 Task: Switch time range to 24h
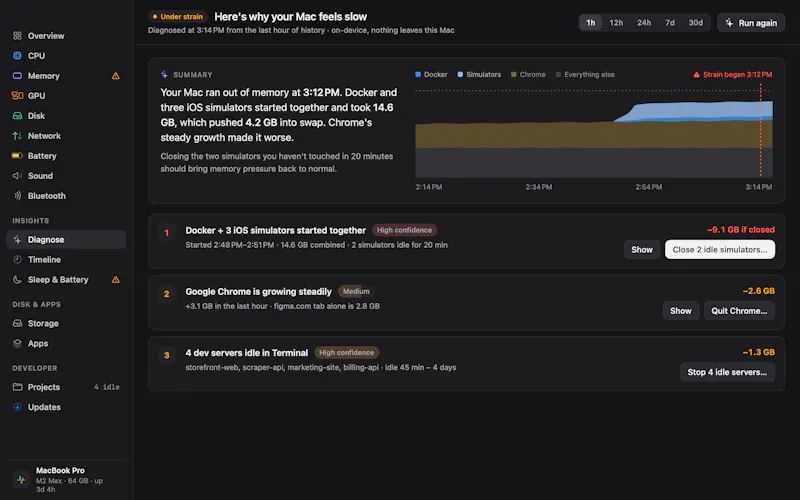[644, 23]
